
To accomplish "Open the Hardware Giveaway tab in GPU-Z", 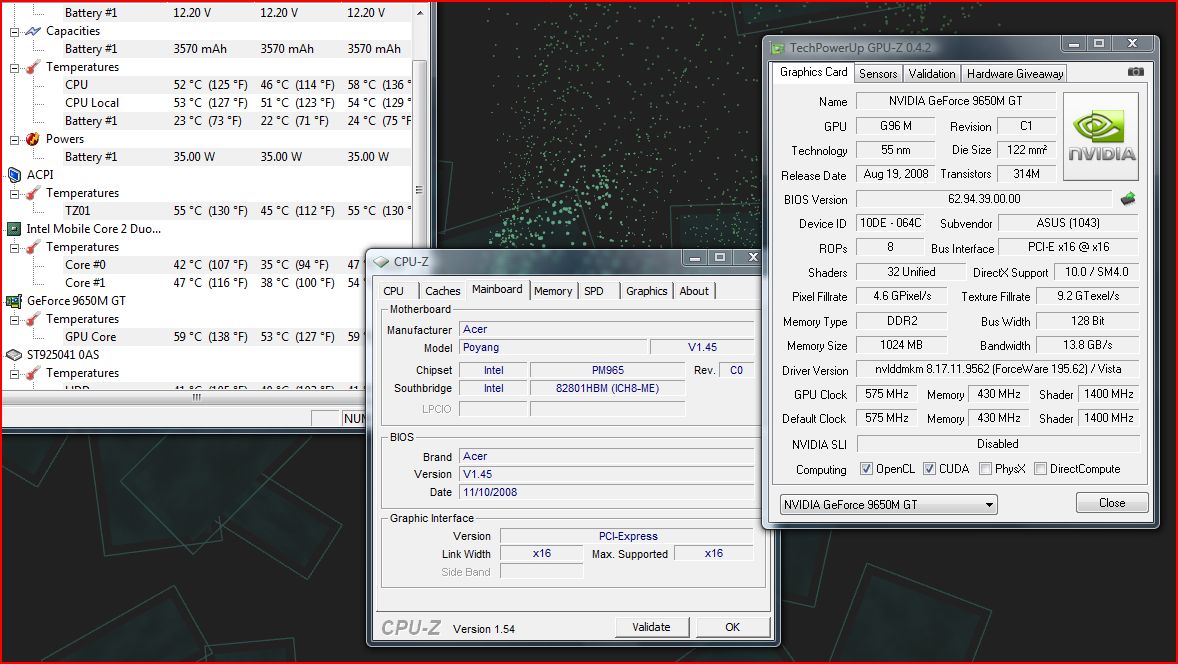I will [x=1015, y=74].
